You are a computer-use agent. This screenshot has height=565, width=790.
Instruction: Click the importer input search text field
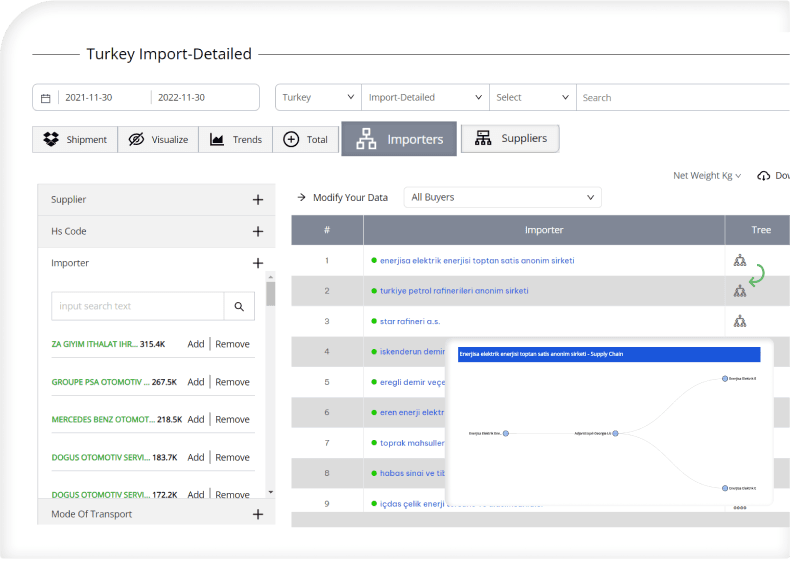tap(138, 306)
